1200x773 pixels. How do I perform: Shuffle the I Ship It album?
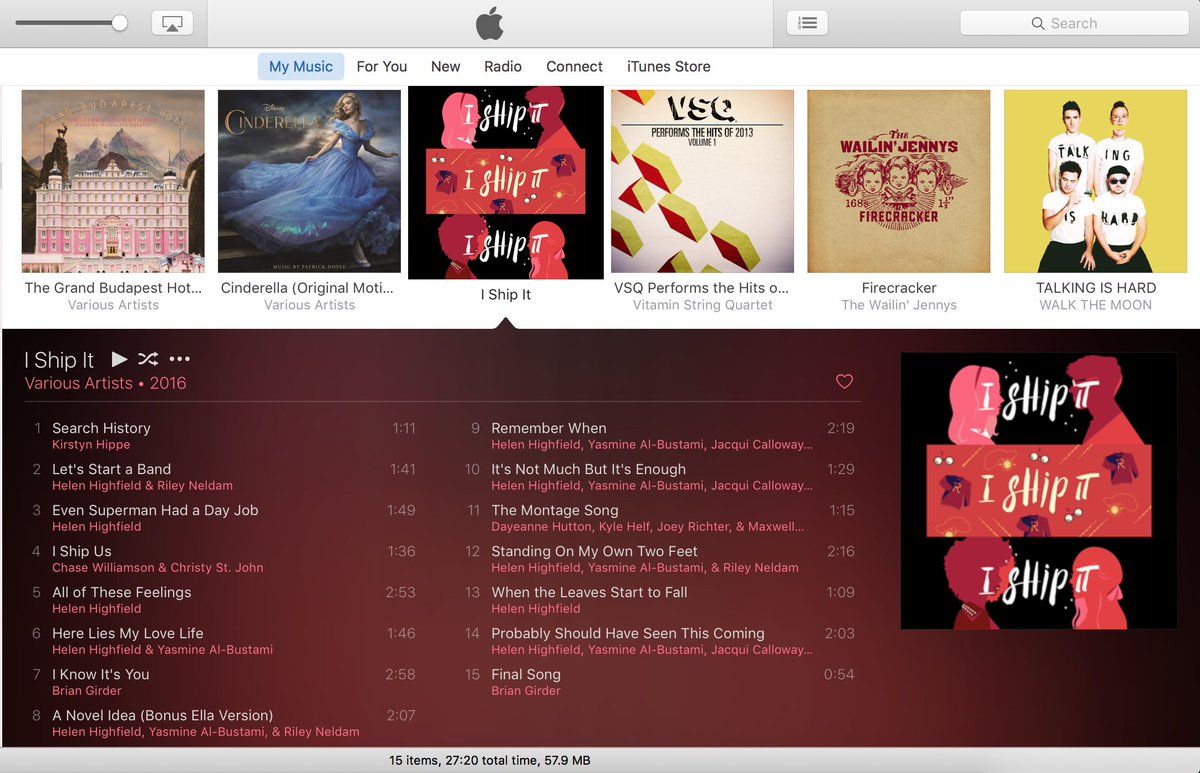pos(148,359)
